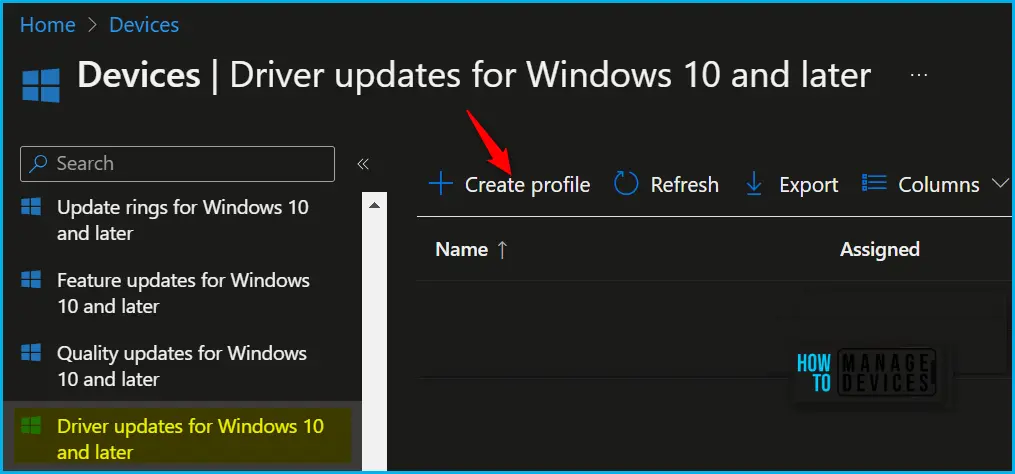Open Feature updates for Windows 10 and later

tap(183, 293)
